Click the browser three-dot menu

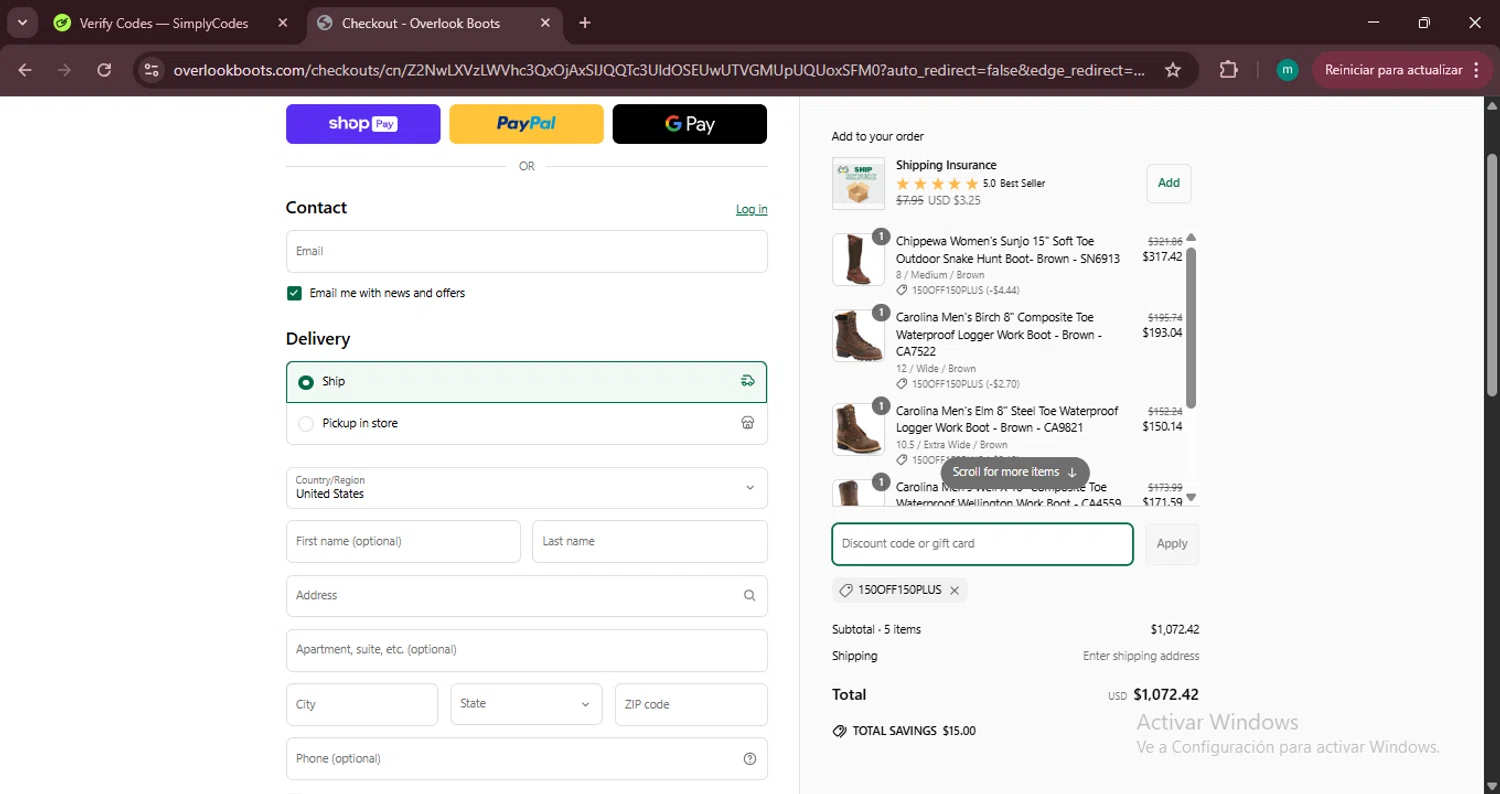pyautogui.click(x=1476, y=70)
